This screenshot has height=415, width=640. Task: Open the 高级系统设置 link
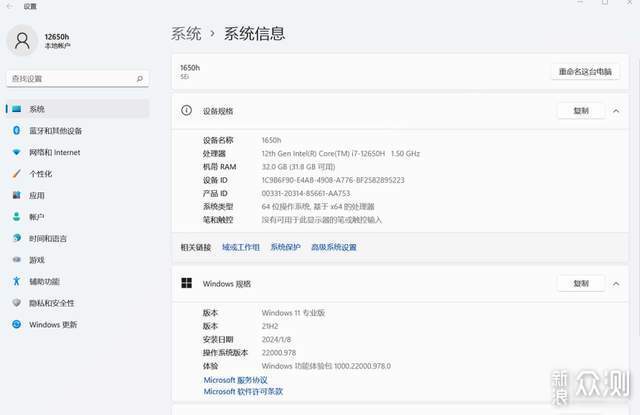click(x=333, y=247)
